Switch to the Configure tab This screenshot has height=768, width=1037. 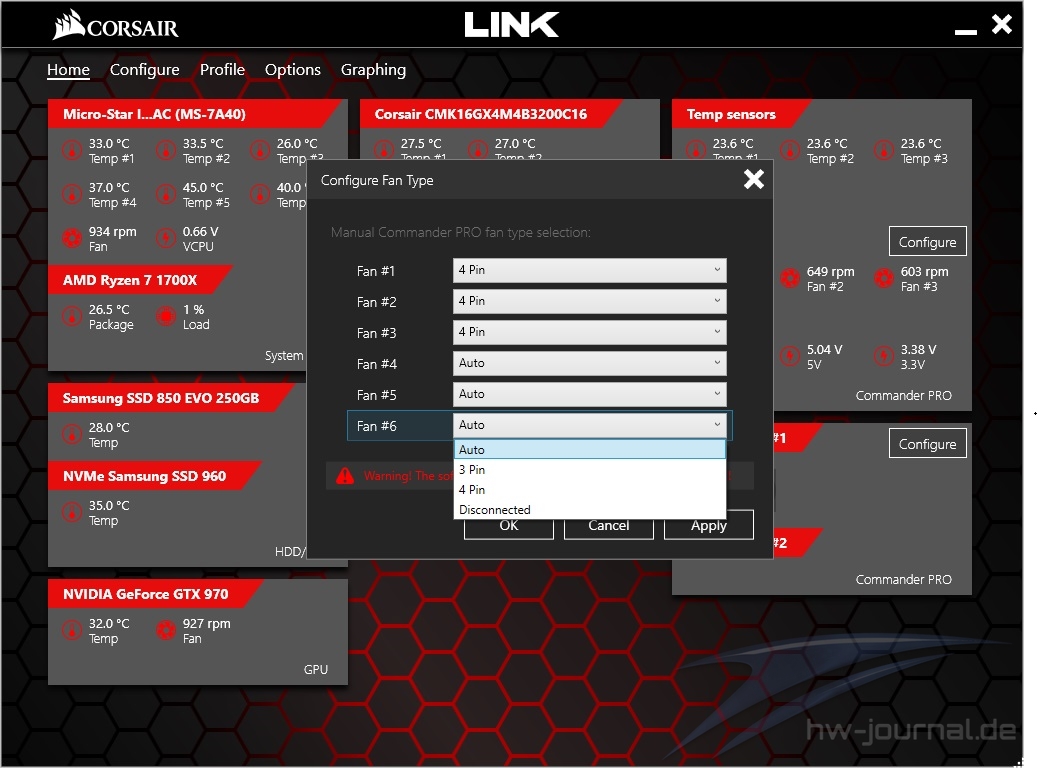tap(144, 69)
